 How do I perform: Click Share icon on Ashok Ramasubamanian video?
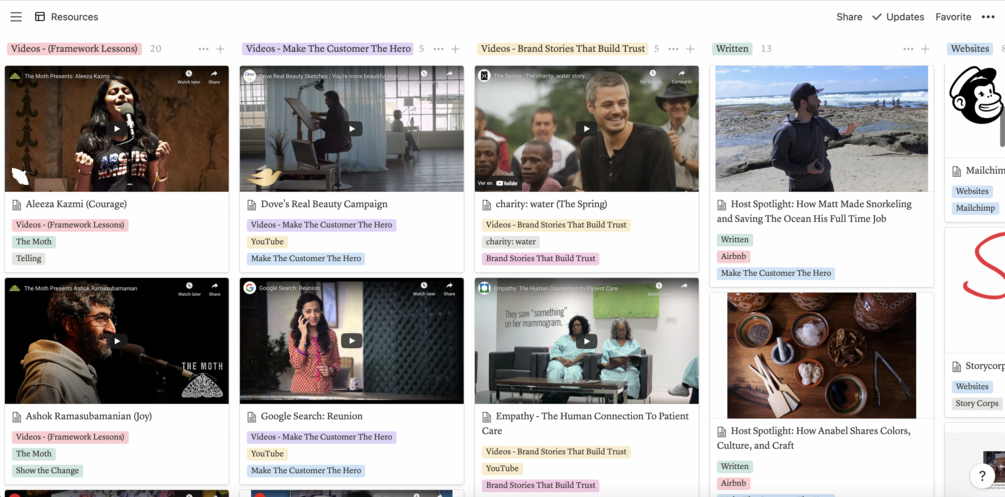[214, 289]
